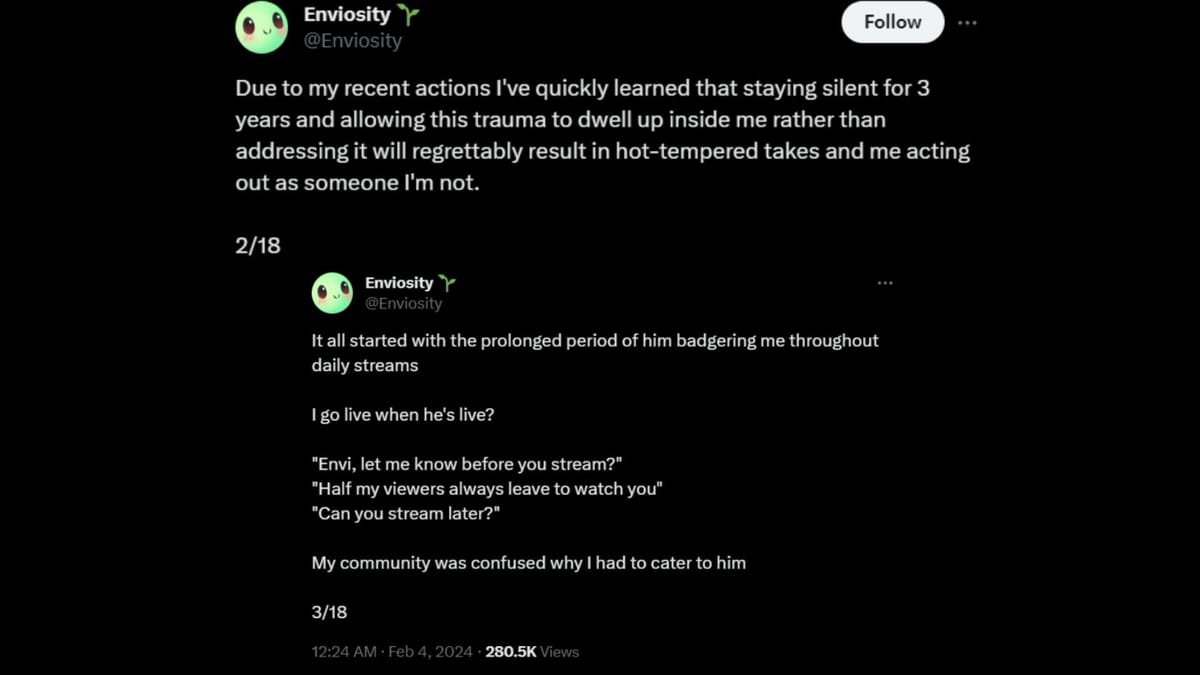Screen dimensions: 1200x675
Task: Open the quoted tweet author's profile picture
Action: pyautogui.click(x=332, y=293)
